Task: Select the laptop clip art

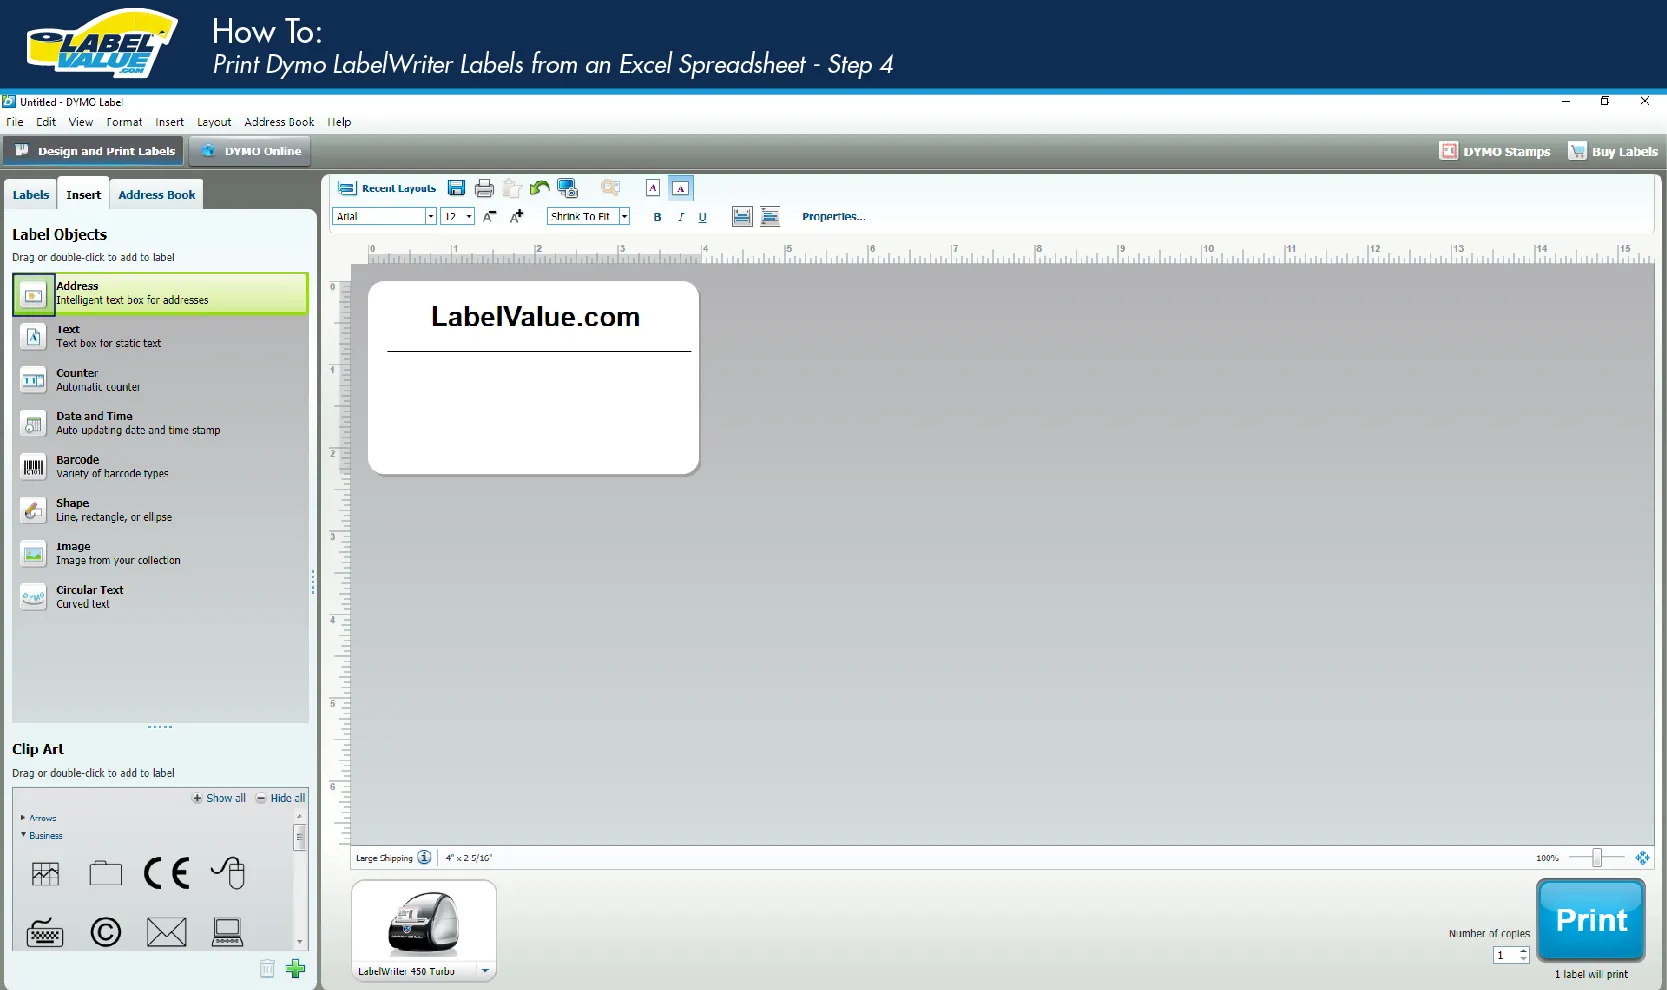Action: coord(228,932)
